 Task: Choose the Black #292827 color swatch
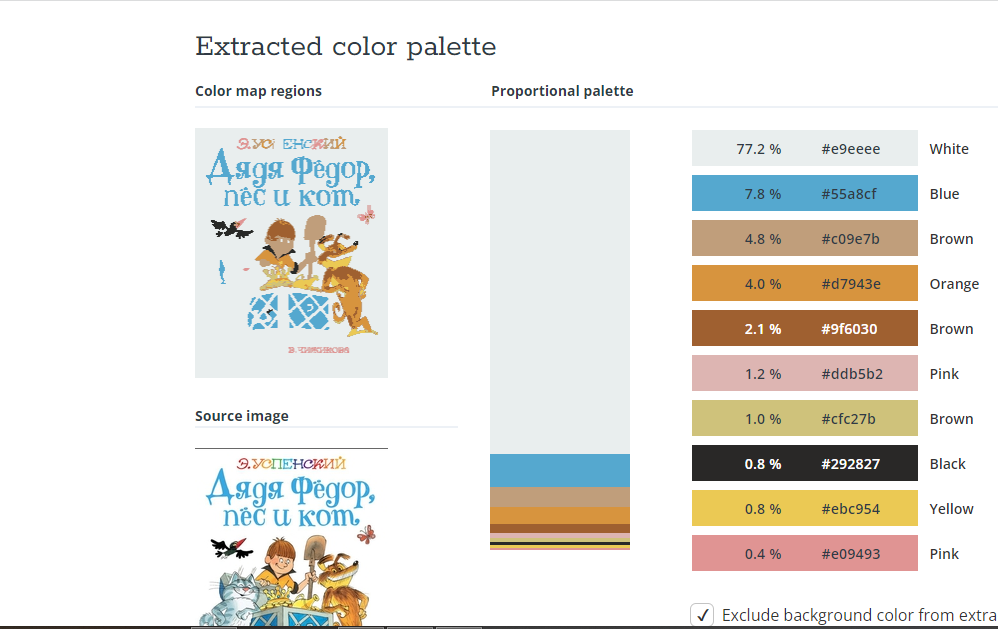coord(805,463)
